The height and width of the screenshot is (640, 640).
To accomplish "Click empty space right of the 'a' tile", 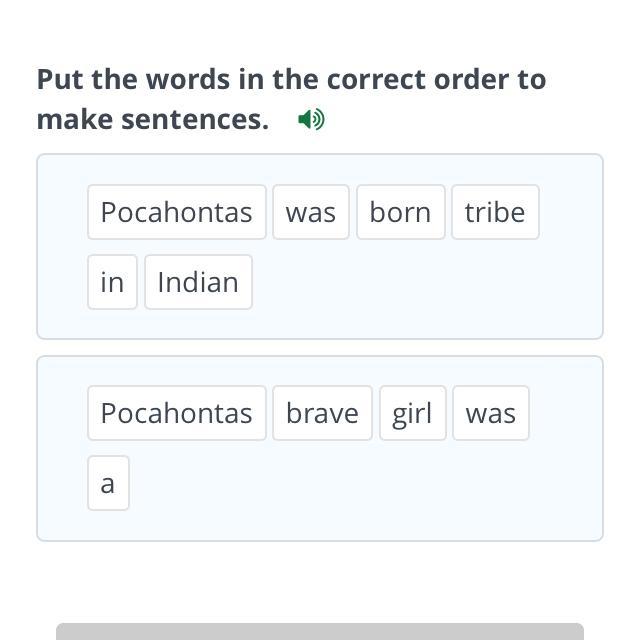I will click(360, 483).
